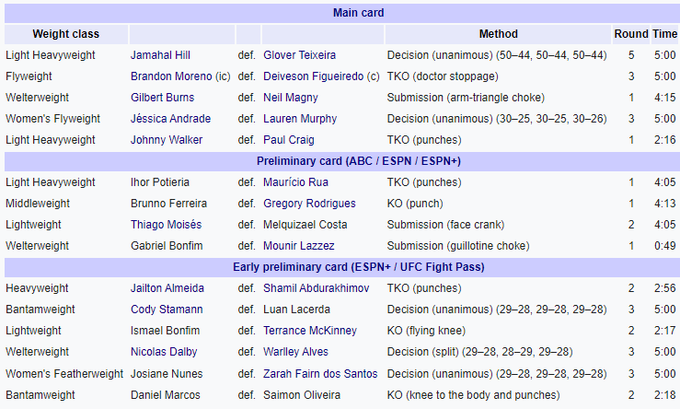
Task: Open Jamahal Hill's fighter page link
Action: (160, 54)
